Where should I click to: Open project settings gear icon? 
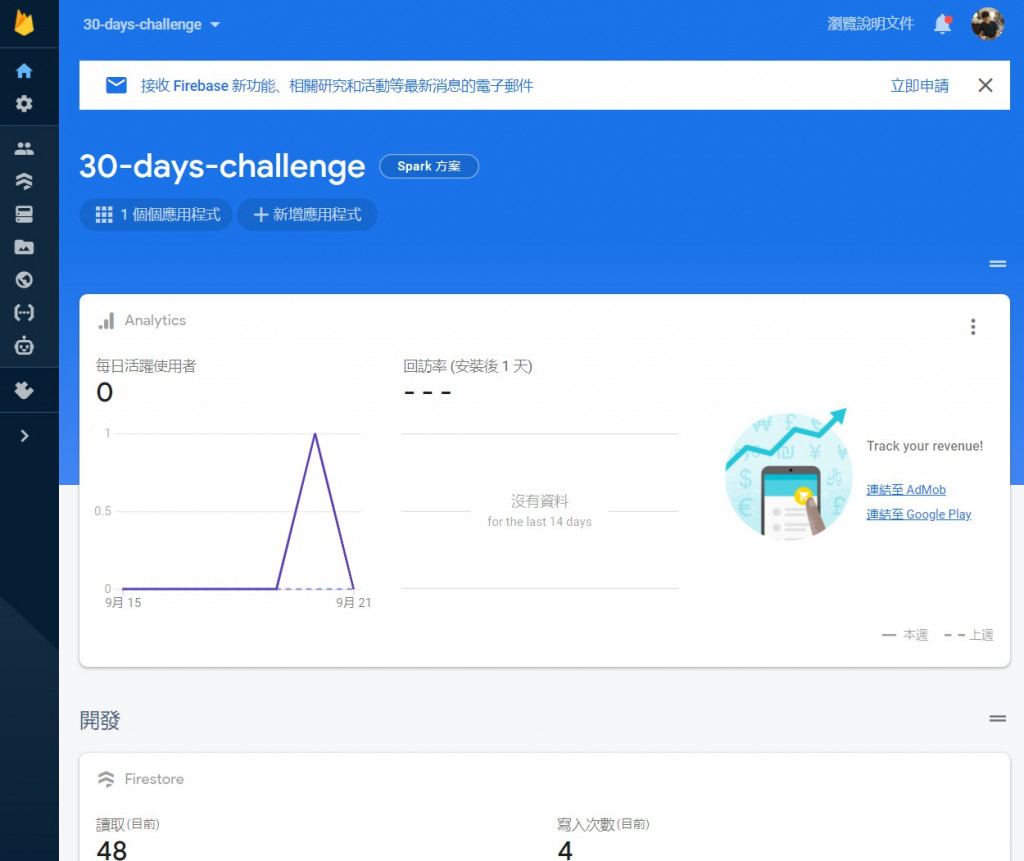point(24,103)
